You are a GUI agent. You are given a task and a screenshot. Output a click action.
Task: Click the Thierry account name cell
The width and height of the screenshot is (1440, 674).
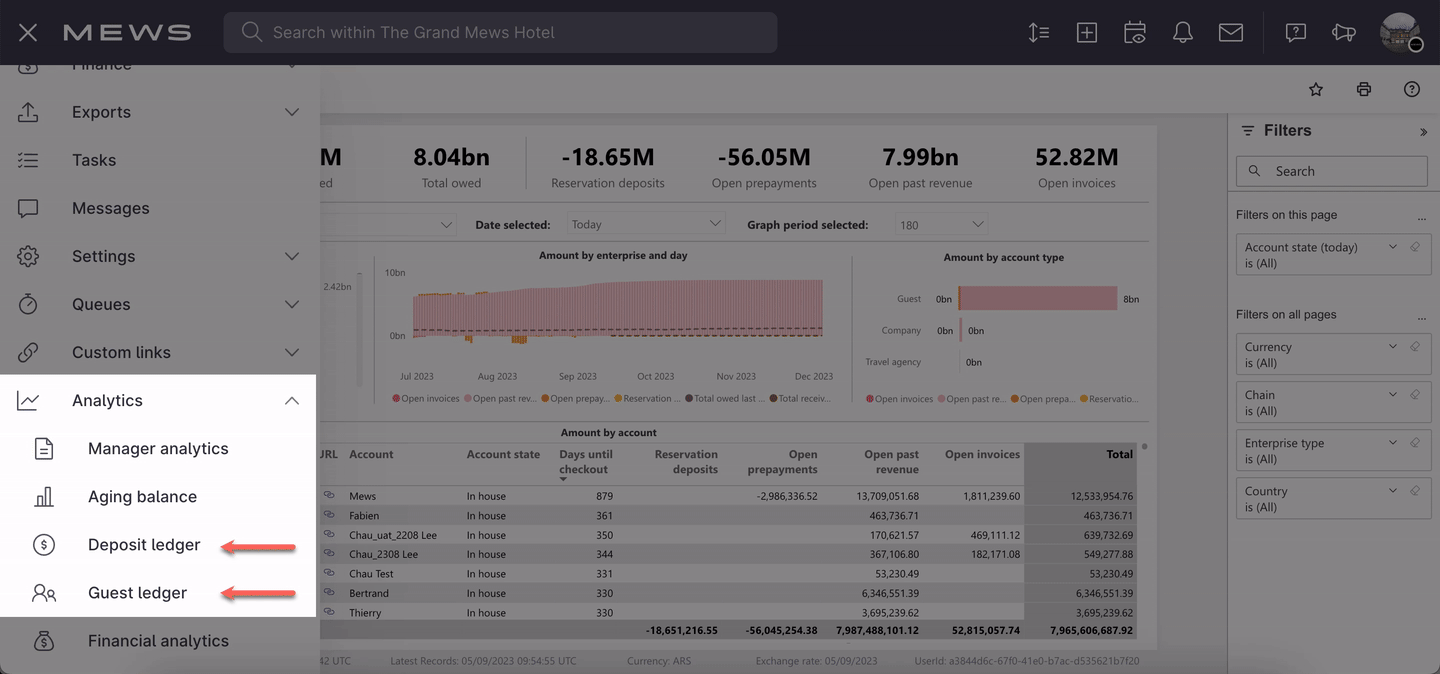pos(365,613)
